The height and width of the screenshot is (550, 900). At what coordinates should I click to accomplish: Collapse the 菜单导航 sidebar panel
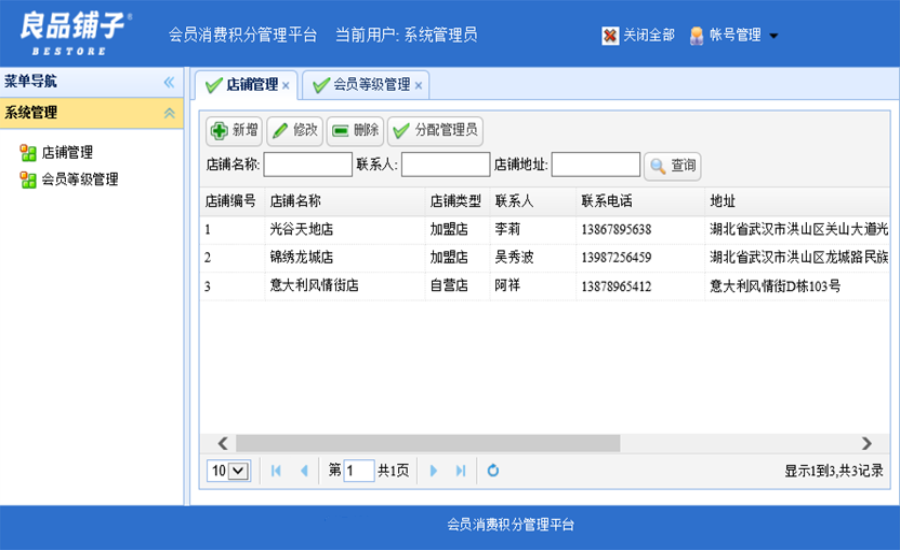[169, 82]
